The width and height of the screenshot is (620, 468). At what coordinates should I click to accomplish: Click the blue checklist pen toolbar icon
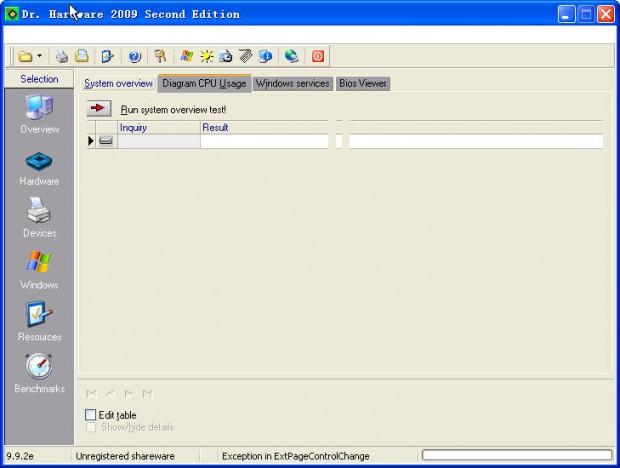pyautogui.click(x=108, y=57)
